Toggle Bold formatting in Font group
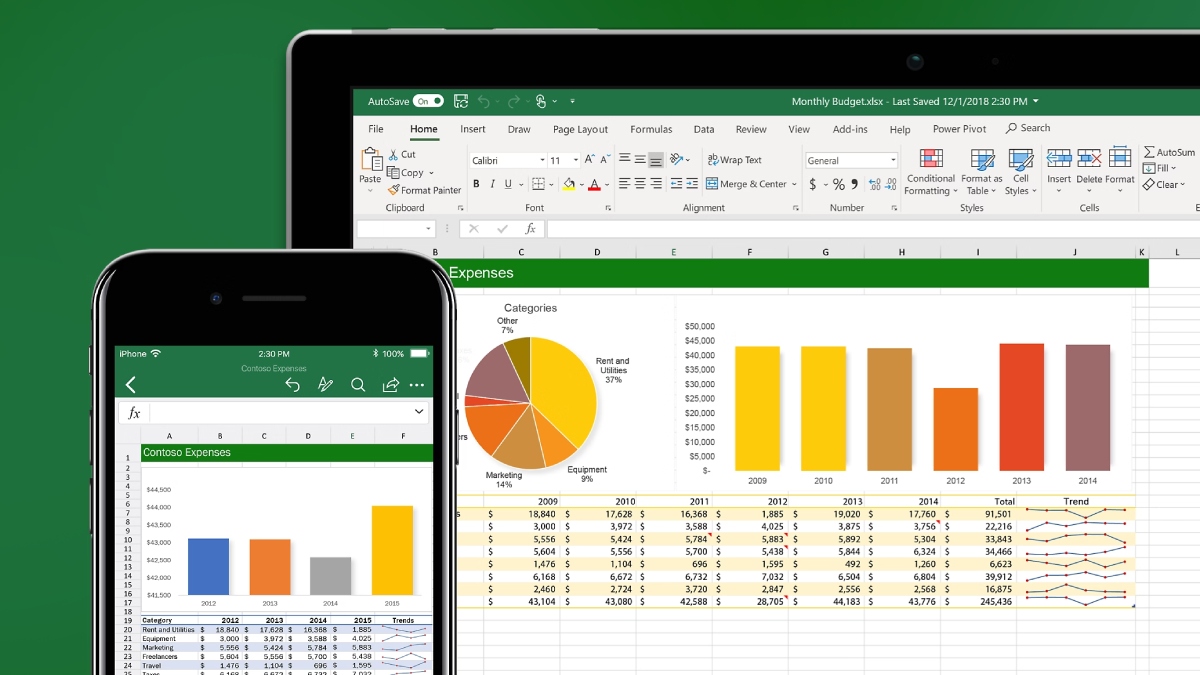Image resolution: width=1200 pixels, height=675 pixels. tap(476, 184)
